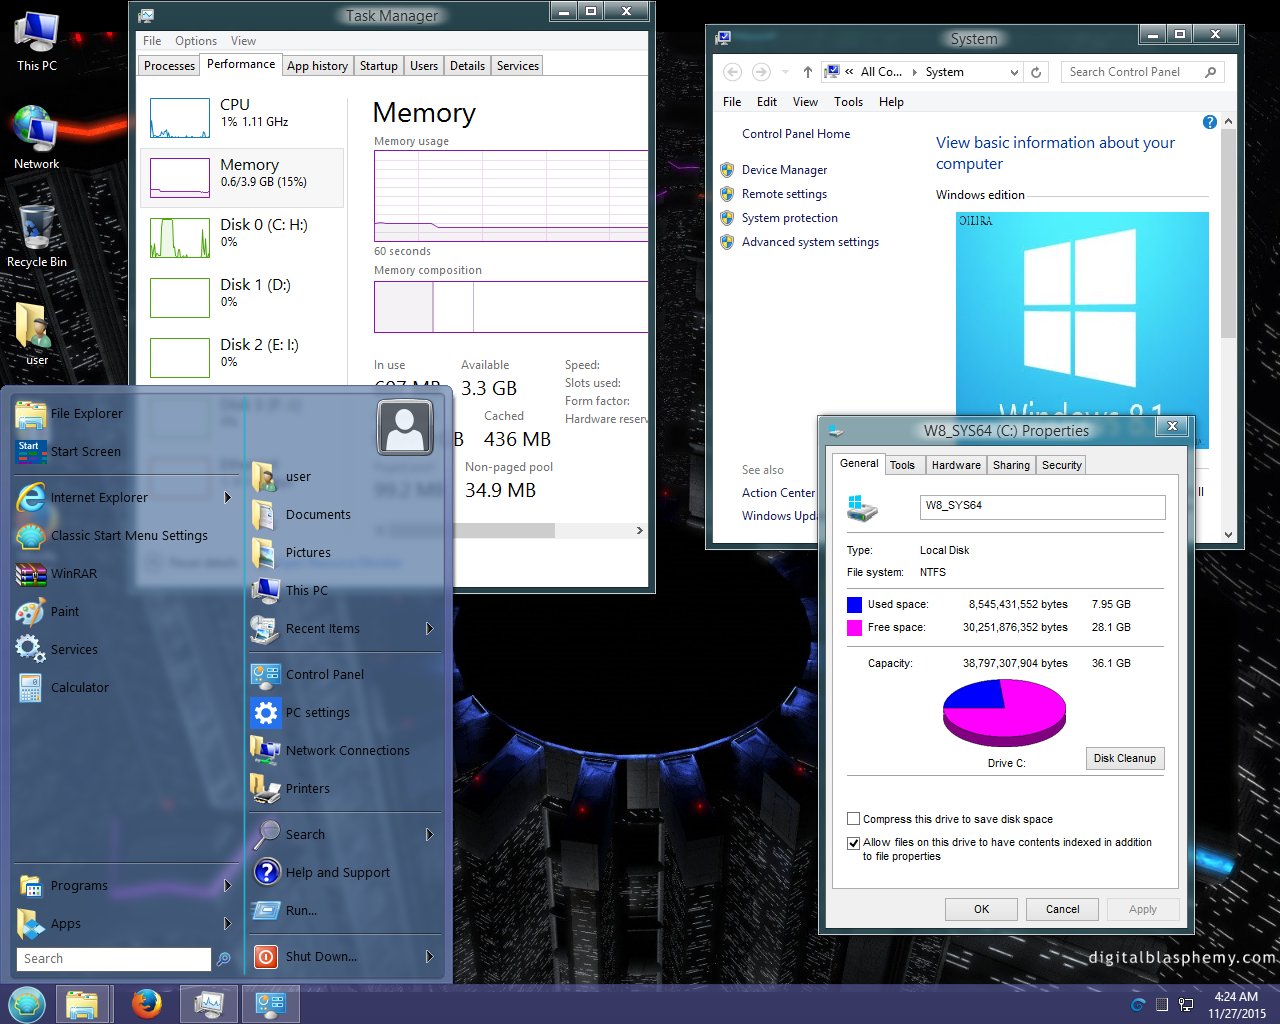Click the Firefox taskbar icon
Viewport: 1280px width, 1024px height.
pyautogui.click(x=146, y=1004)
